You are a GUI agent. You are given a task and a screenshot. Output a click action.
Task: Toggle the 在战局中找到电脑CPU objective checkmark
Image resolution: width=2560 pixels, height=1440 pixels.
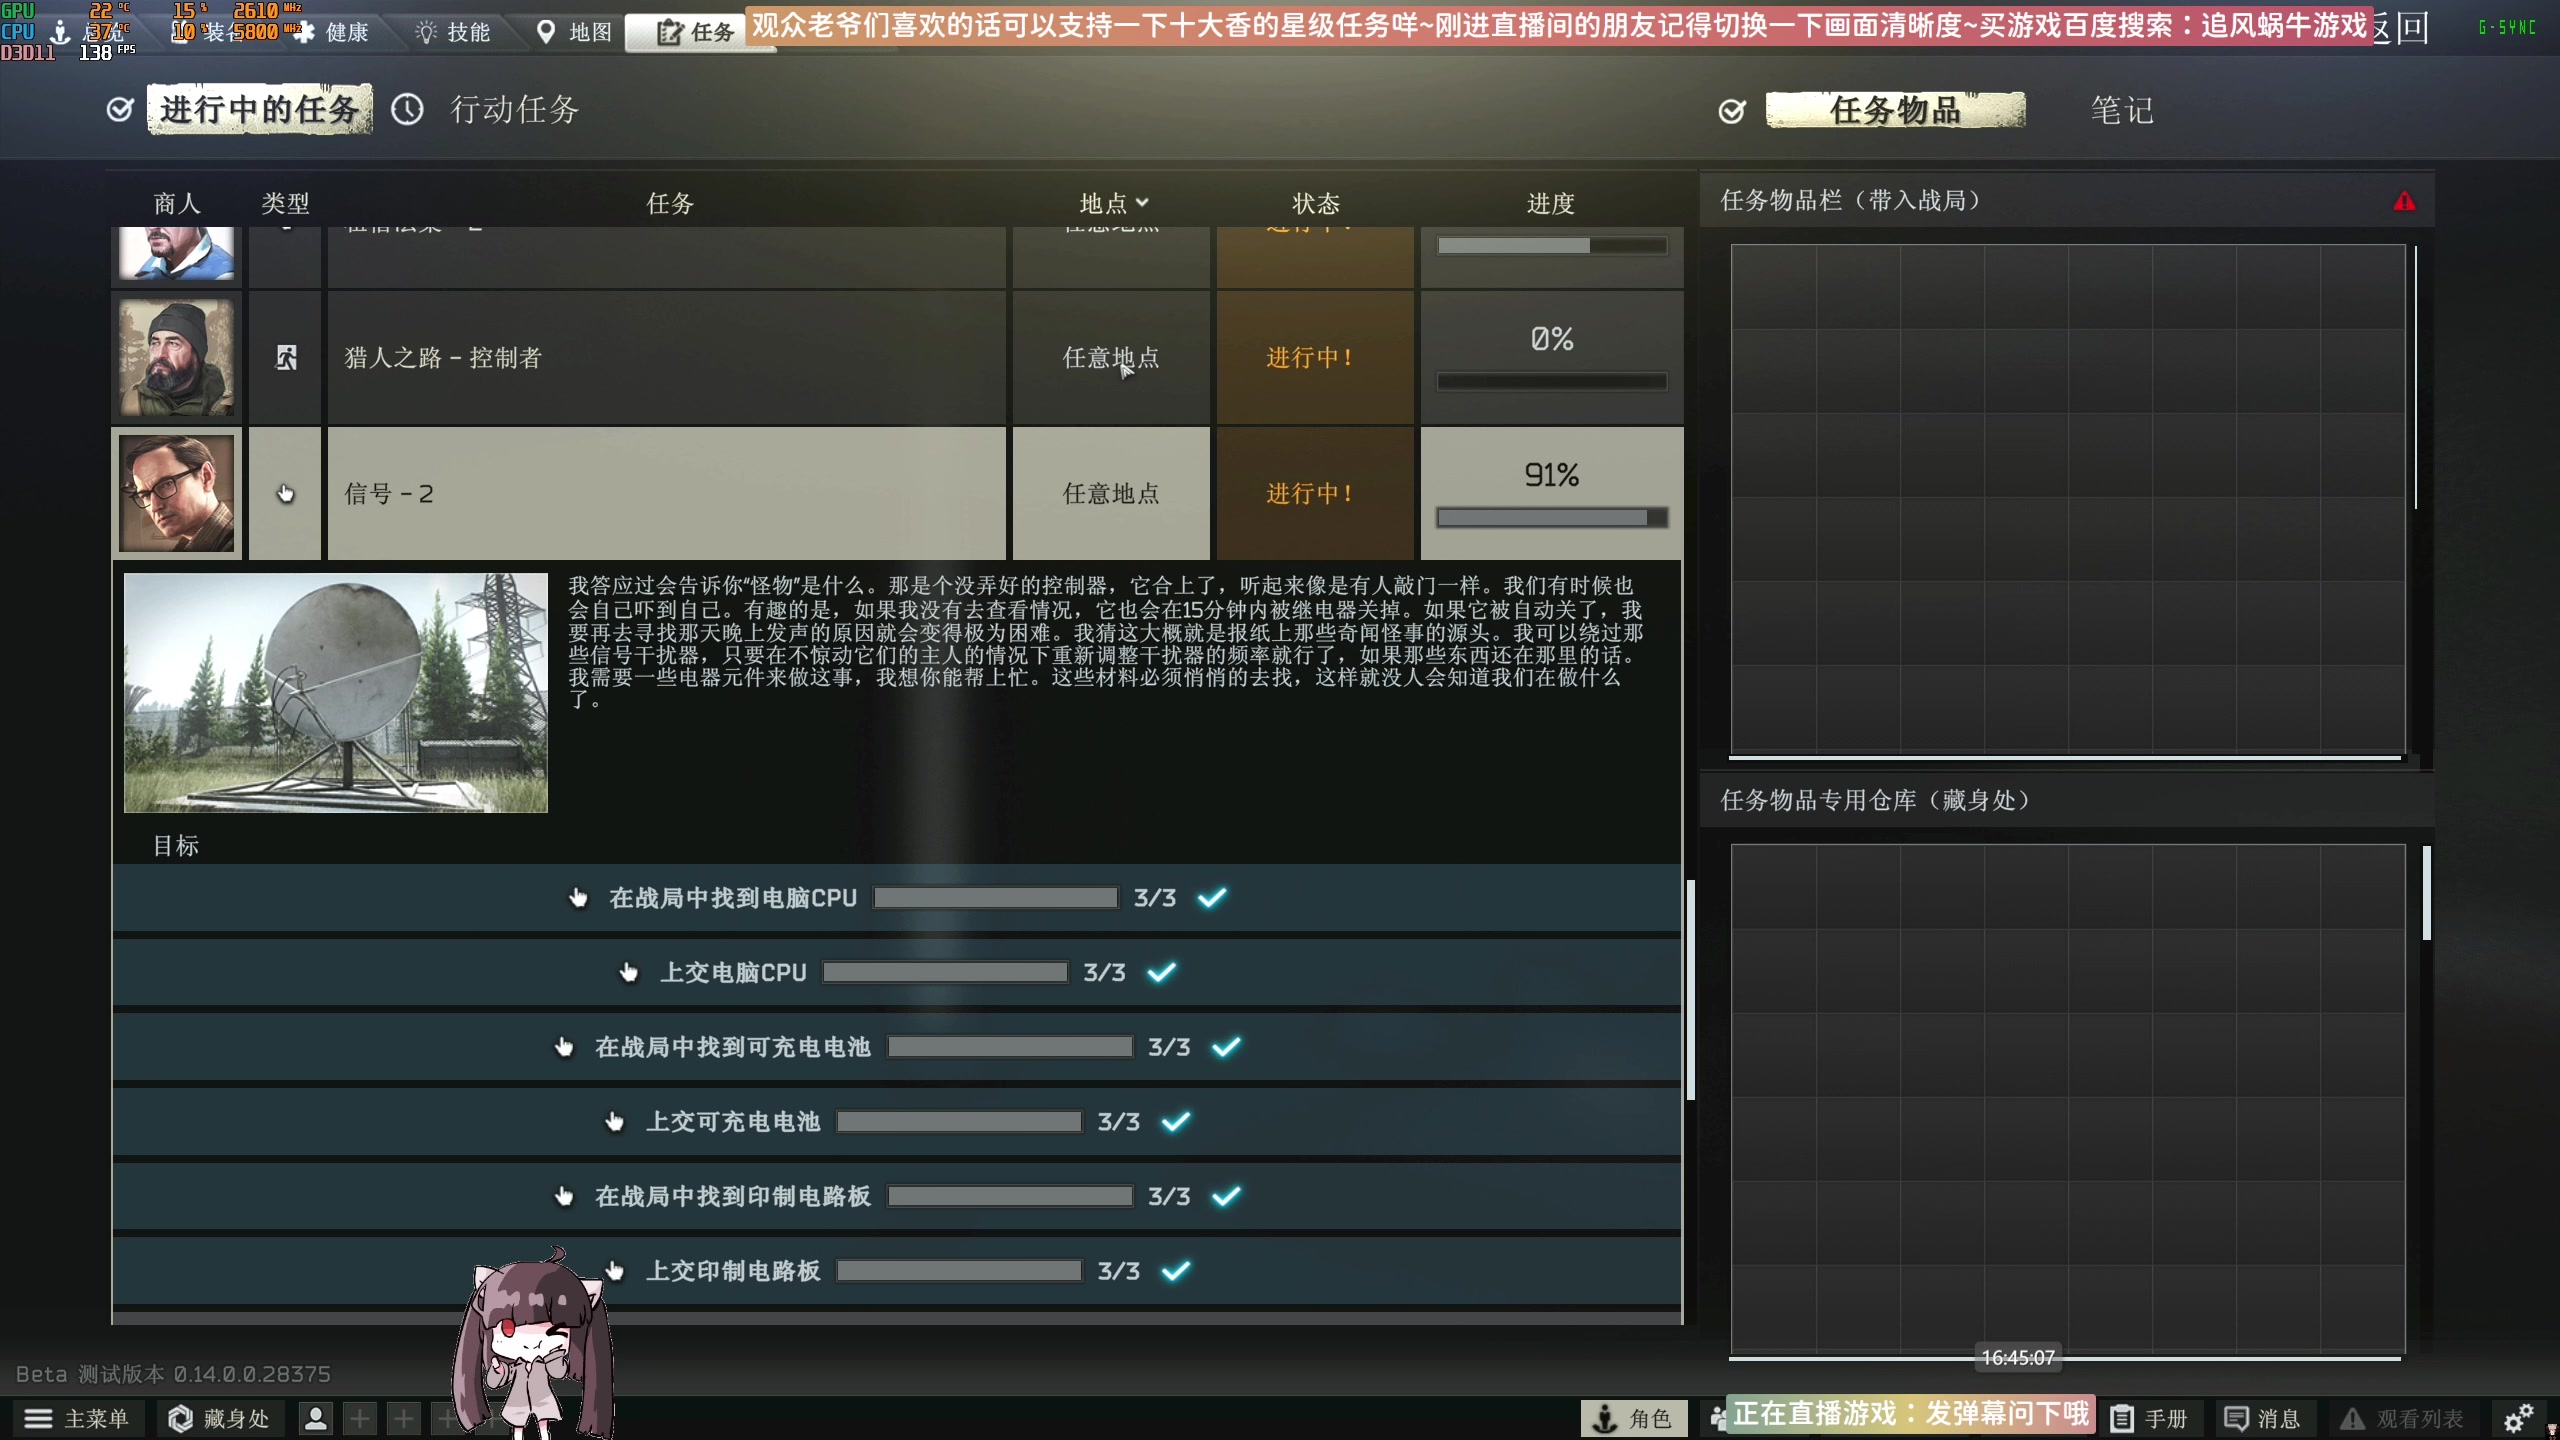click(1212, 898)
